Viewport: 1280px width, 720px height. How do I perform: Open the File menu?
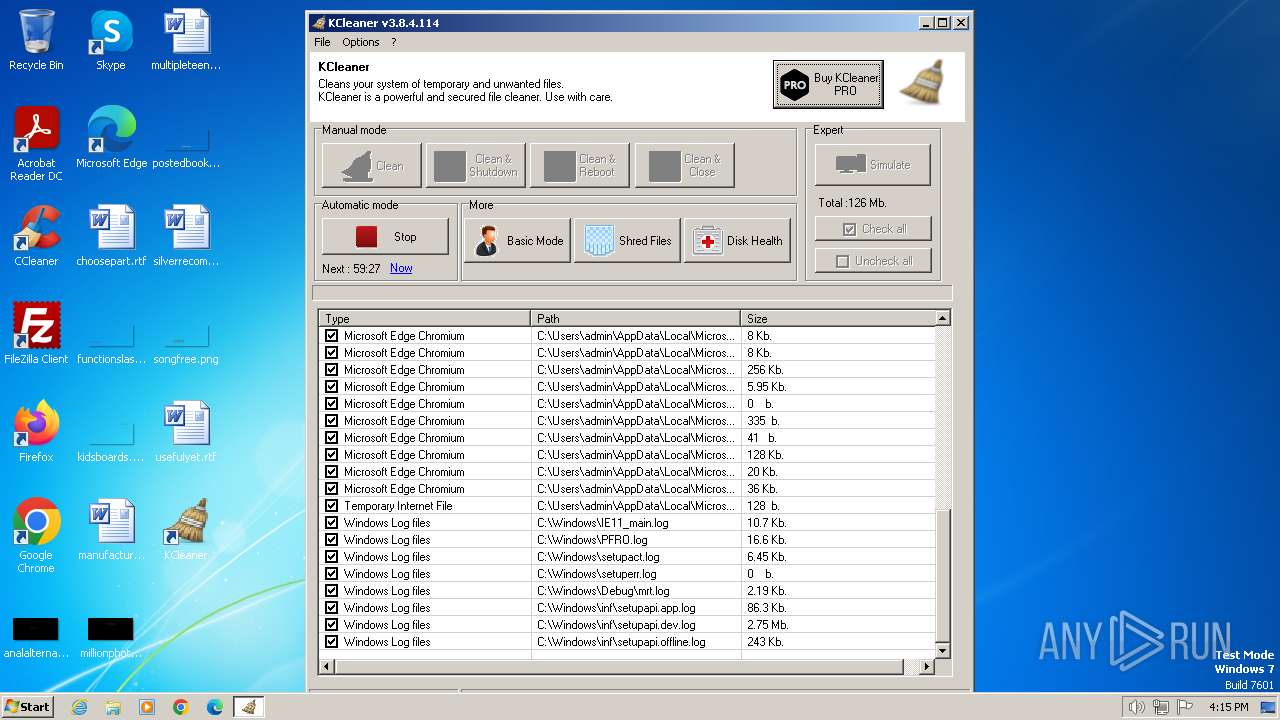click(x=322, y=42)
